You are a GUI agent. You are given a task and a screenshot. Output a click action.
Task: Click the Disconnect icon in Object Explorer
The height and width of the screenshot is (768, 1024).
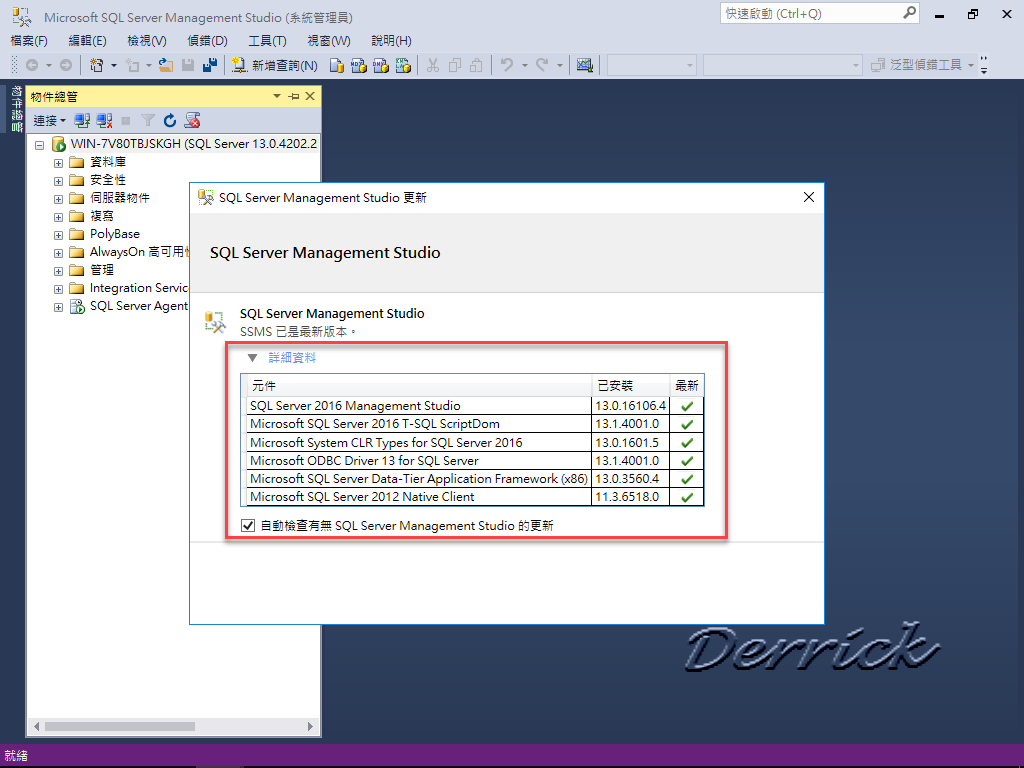coord(102,120)
